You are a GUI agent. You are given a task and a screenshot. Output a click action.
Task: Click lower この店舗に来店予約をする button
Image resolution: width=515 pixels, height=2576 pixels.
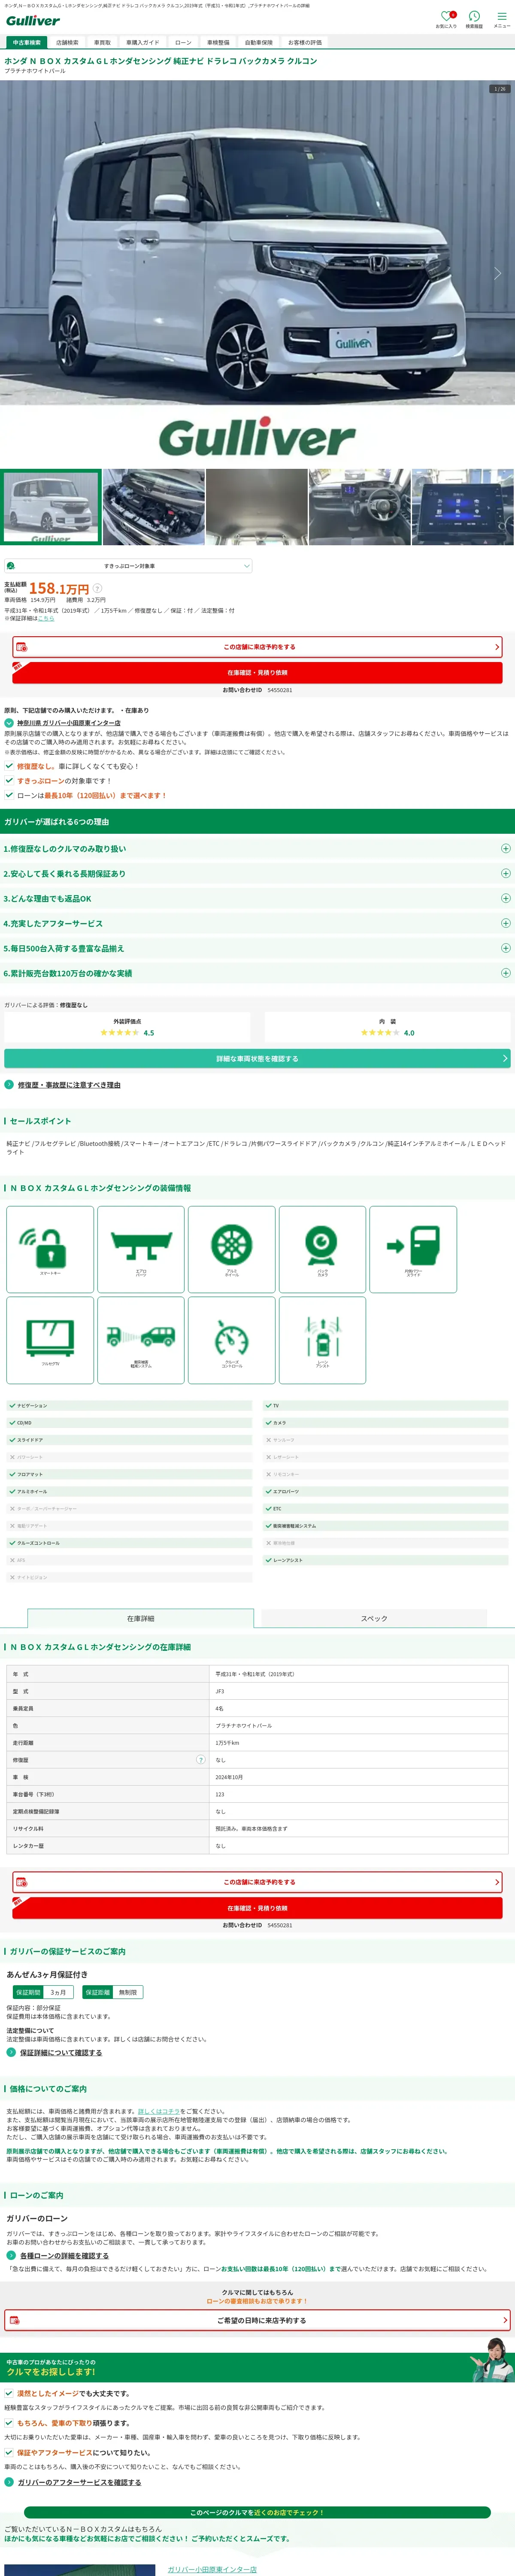pos(257,1882)
